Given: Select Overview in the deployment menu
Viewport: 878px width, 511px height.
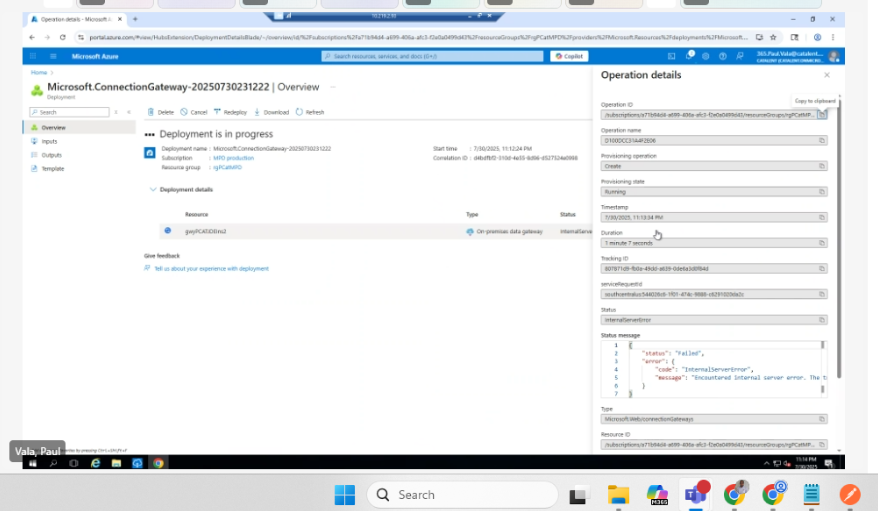Looking at the screenshot, I should [x=80, y=128].
